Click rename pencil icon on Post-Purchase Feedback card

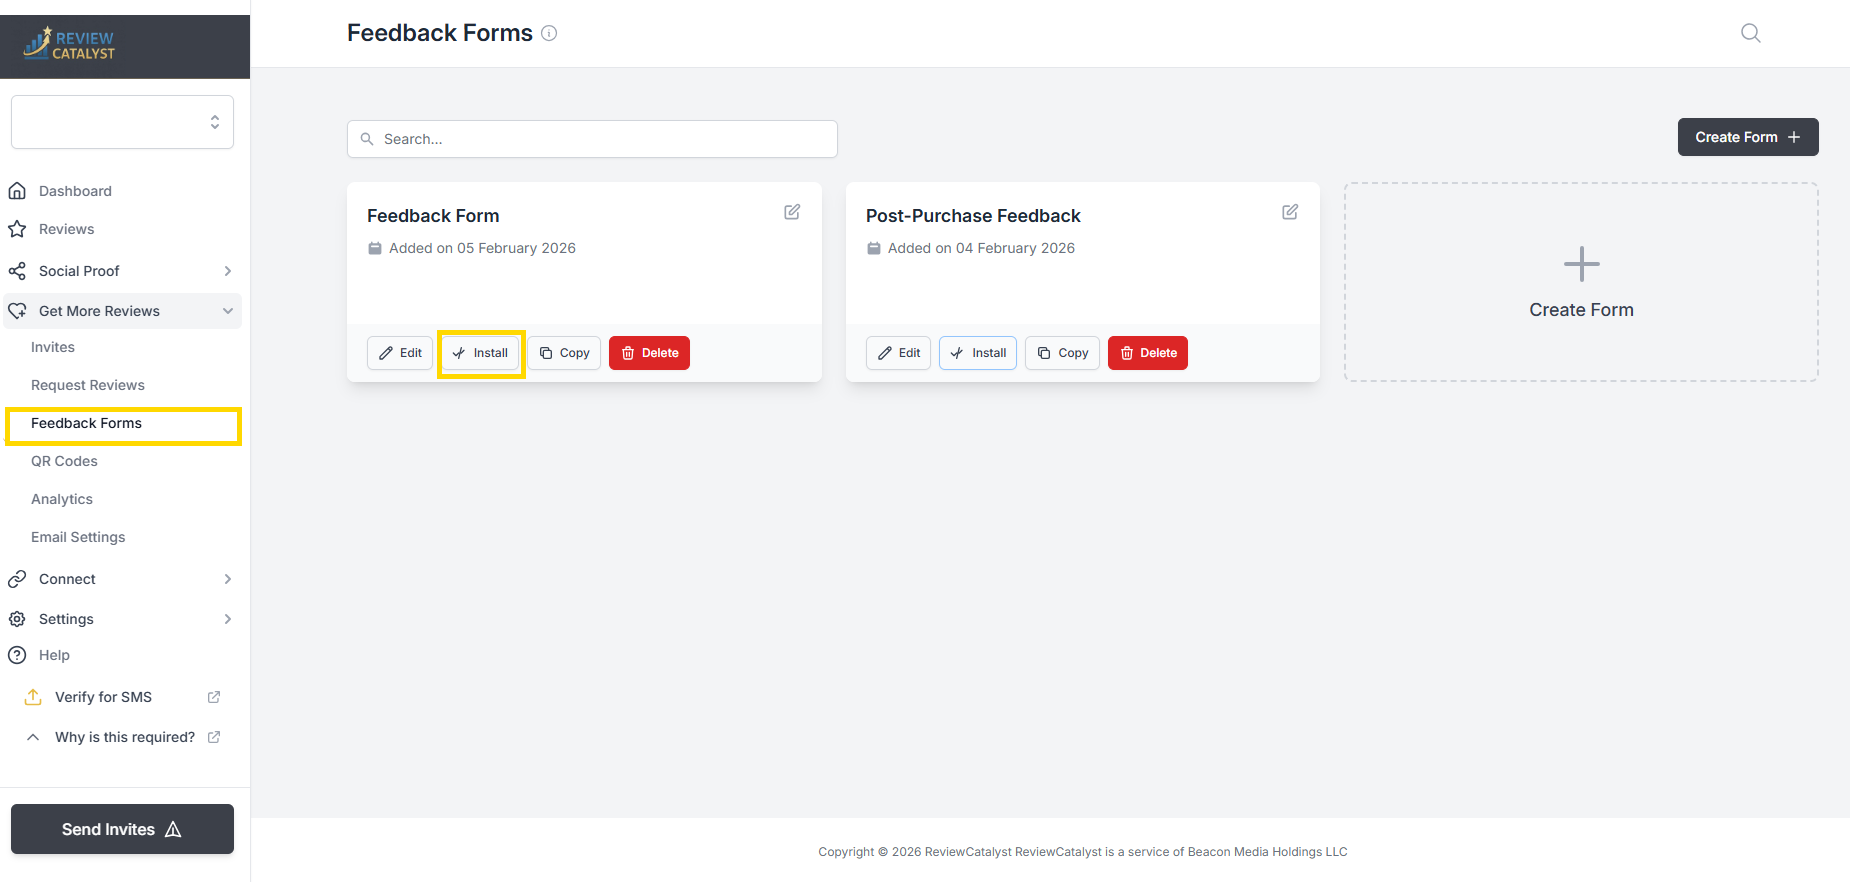(1290, 212)
